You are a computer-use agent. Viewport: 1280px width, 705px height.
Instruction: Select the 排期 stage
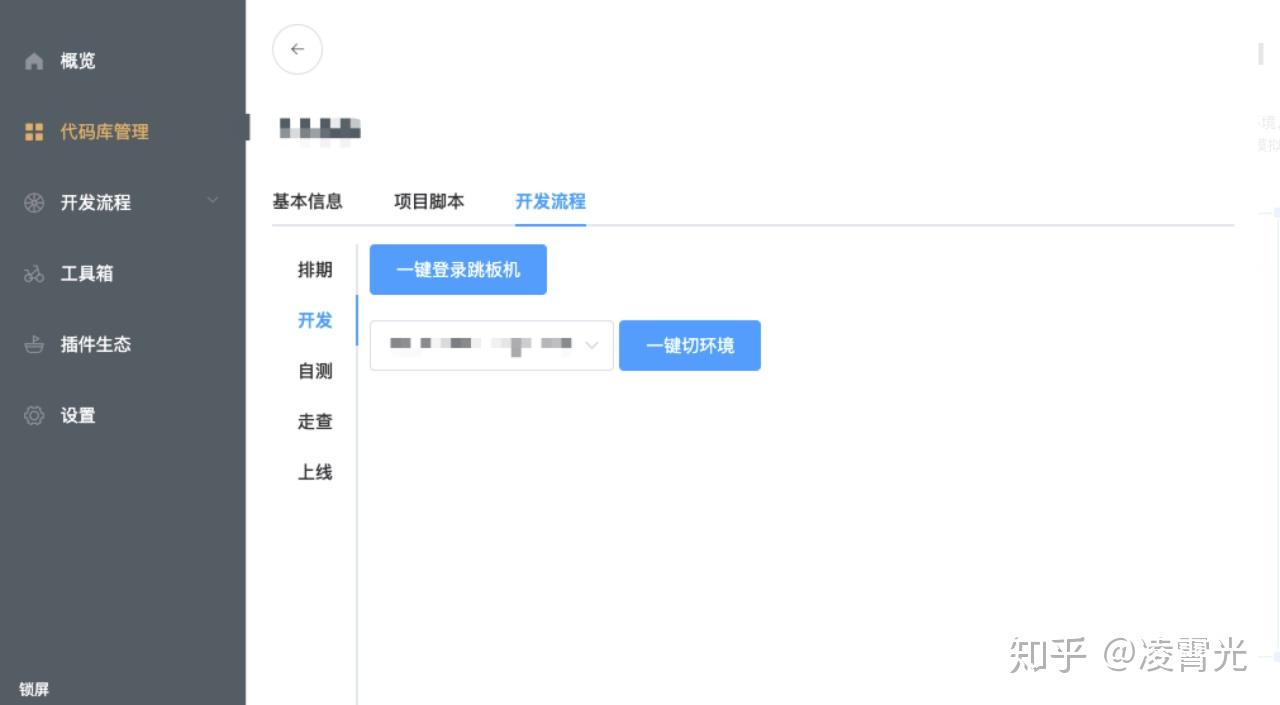[315, 269]
